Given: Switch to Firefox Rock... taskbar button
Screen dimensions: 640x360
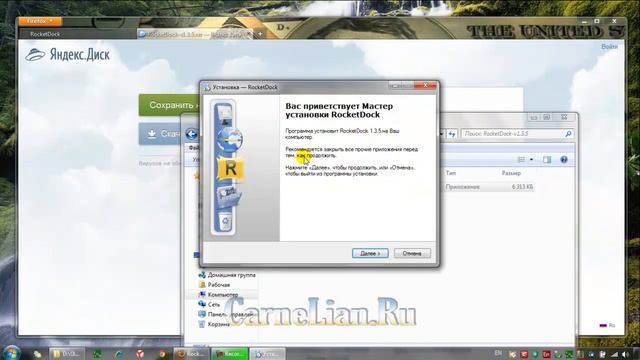Looking at the screenshot, I should pos(191,354).
